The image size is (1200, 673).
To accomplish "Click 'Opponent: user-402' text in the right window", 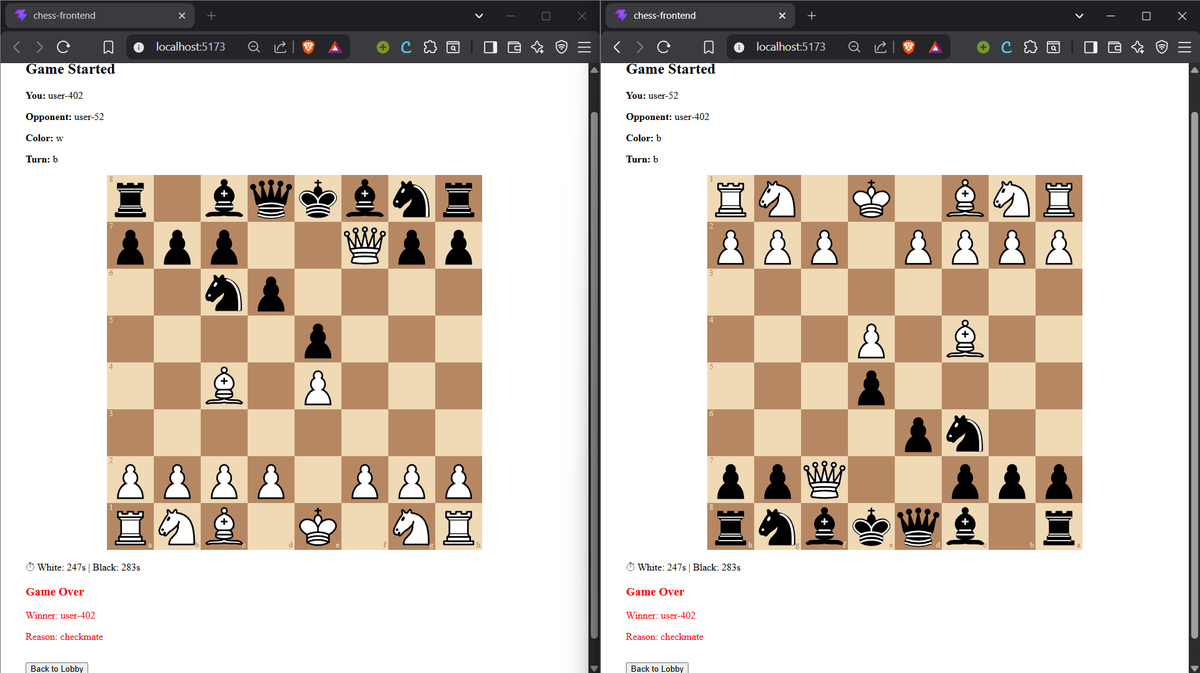I will (x=668, y=117).
